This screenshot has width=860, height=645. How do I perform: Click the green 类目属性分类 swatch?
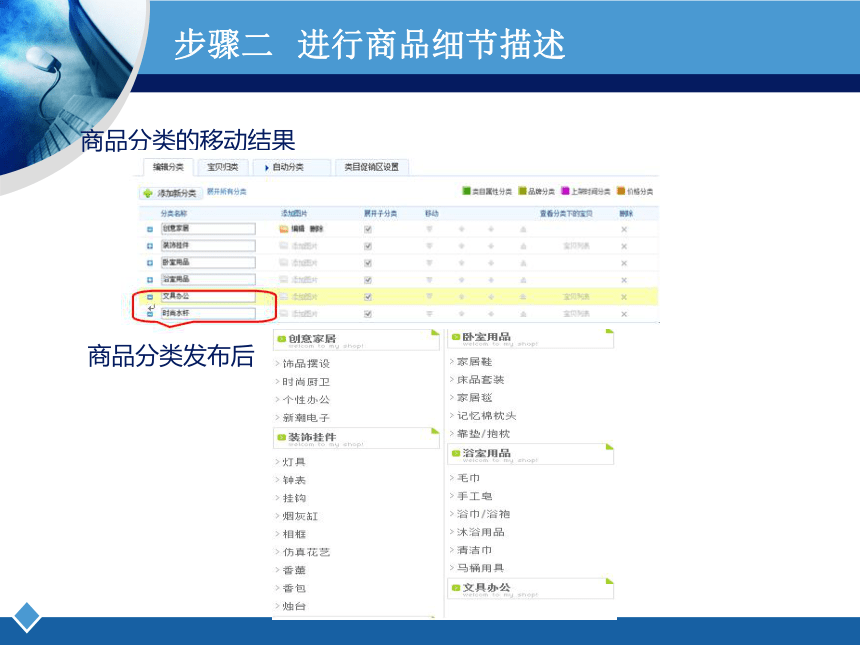pyautogui.click(x=467, y=191)
